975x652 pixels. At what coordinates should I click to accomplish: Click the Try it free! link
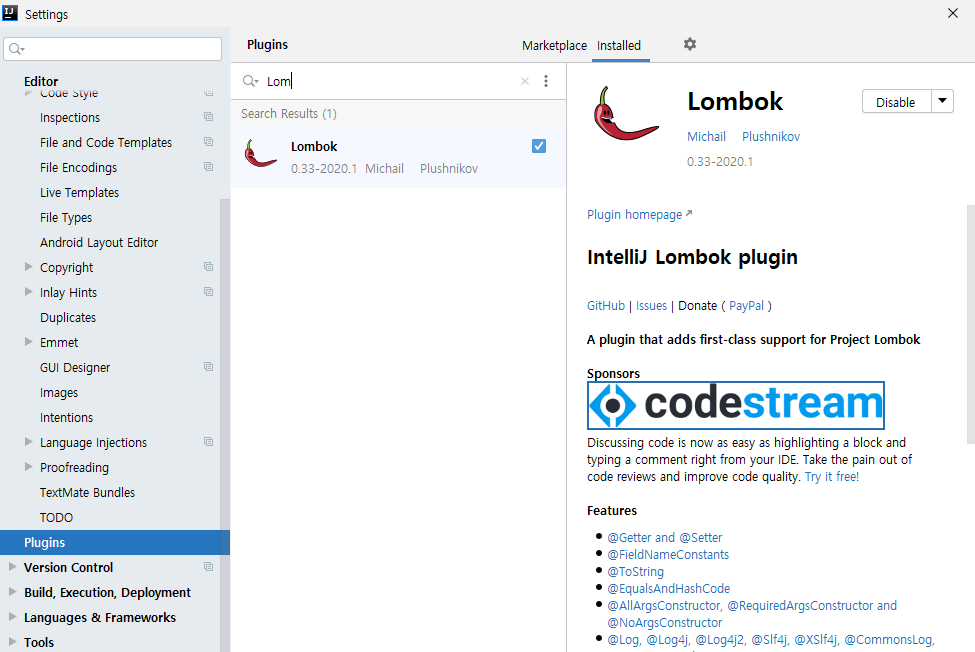pos(832,477)
